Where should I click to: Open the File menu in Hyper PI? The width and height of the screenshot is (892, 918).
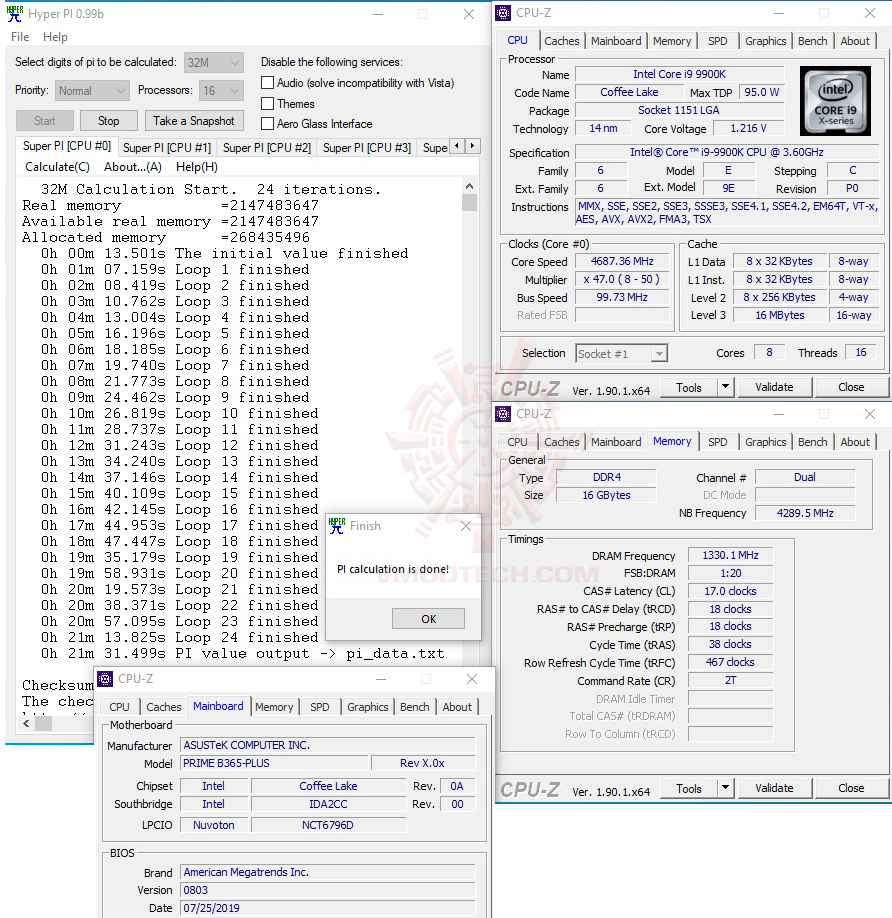coord(19,37)
